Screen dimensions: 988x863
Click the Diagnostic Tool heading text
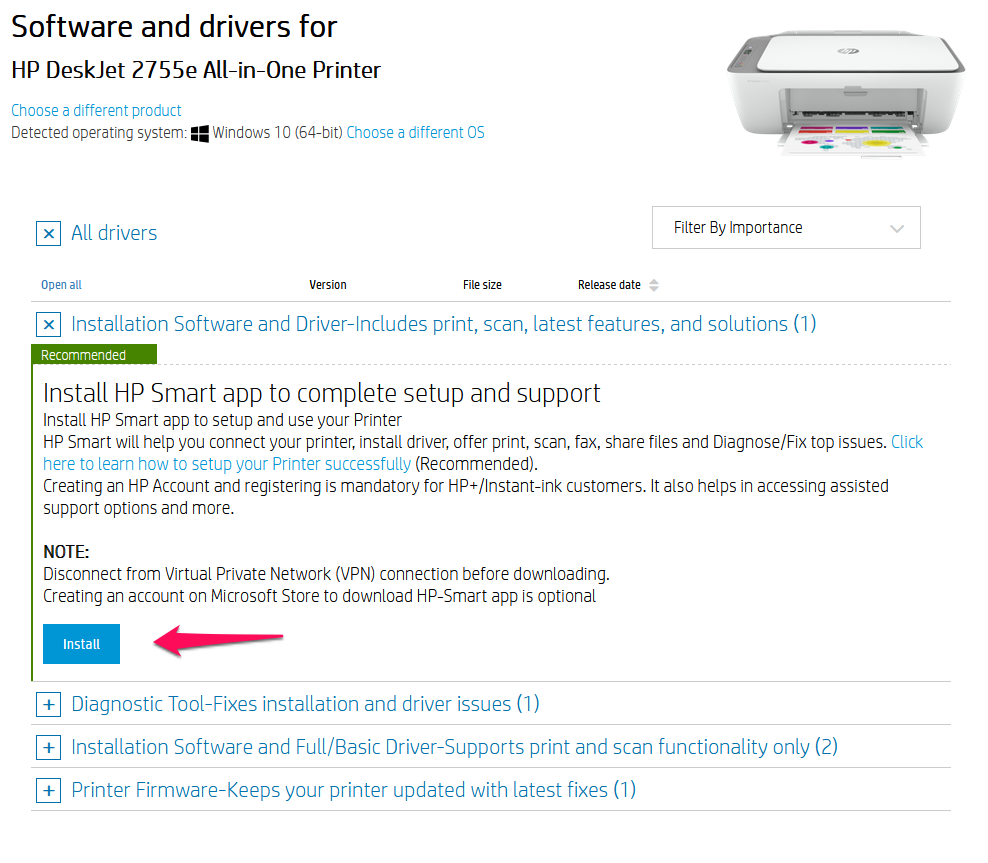point(305,704)
